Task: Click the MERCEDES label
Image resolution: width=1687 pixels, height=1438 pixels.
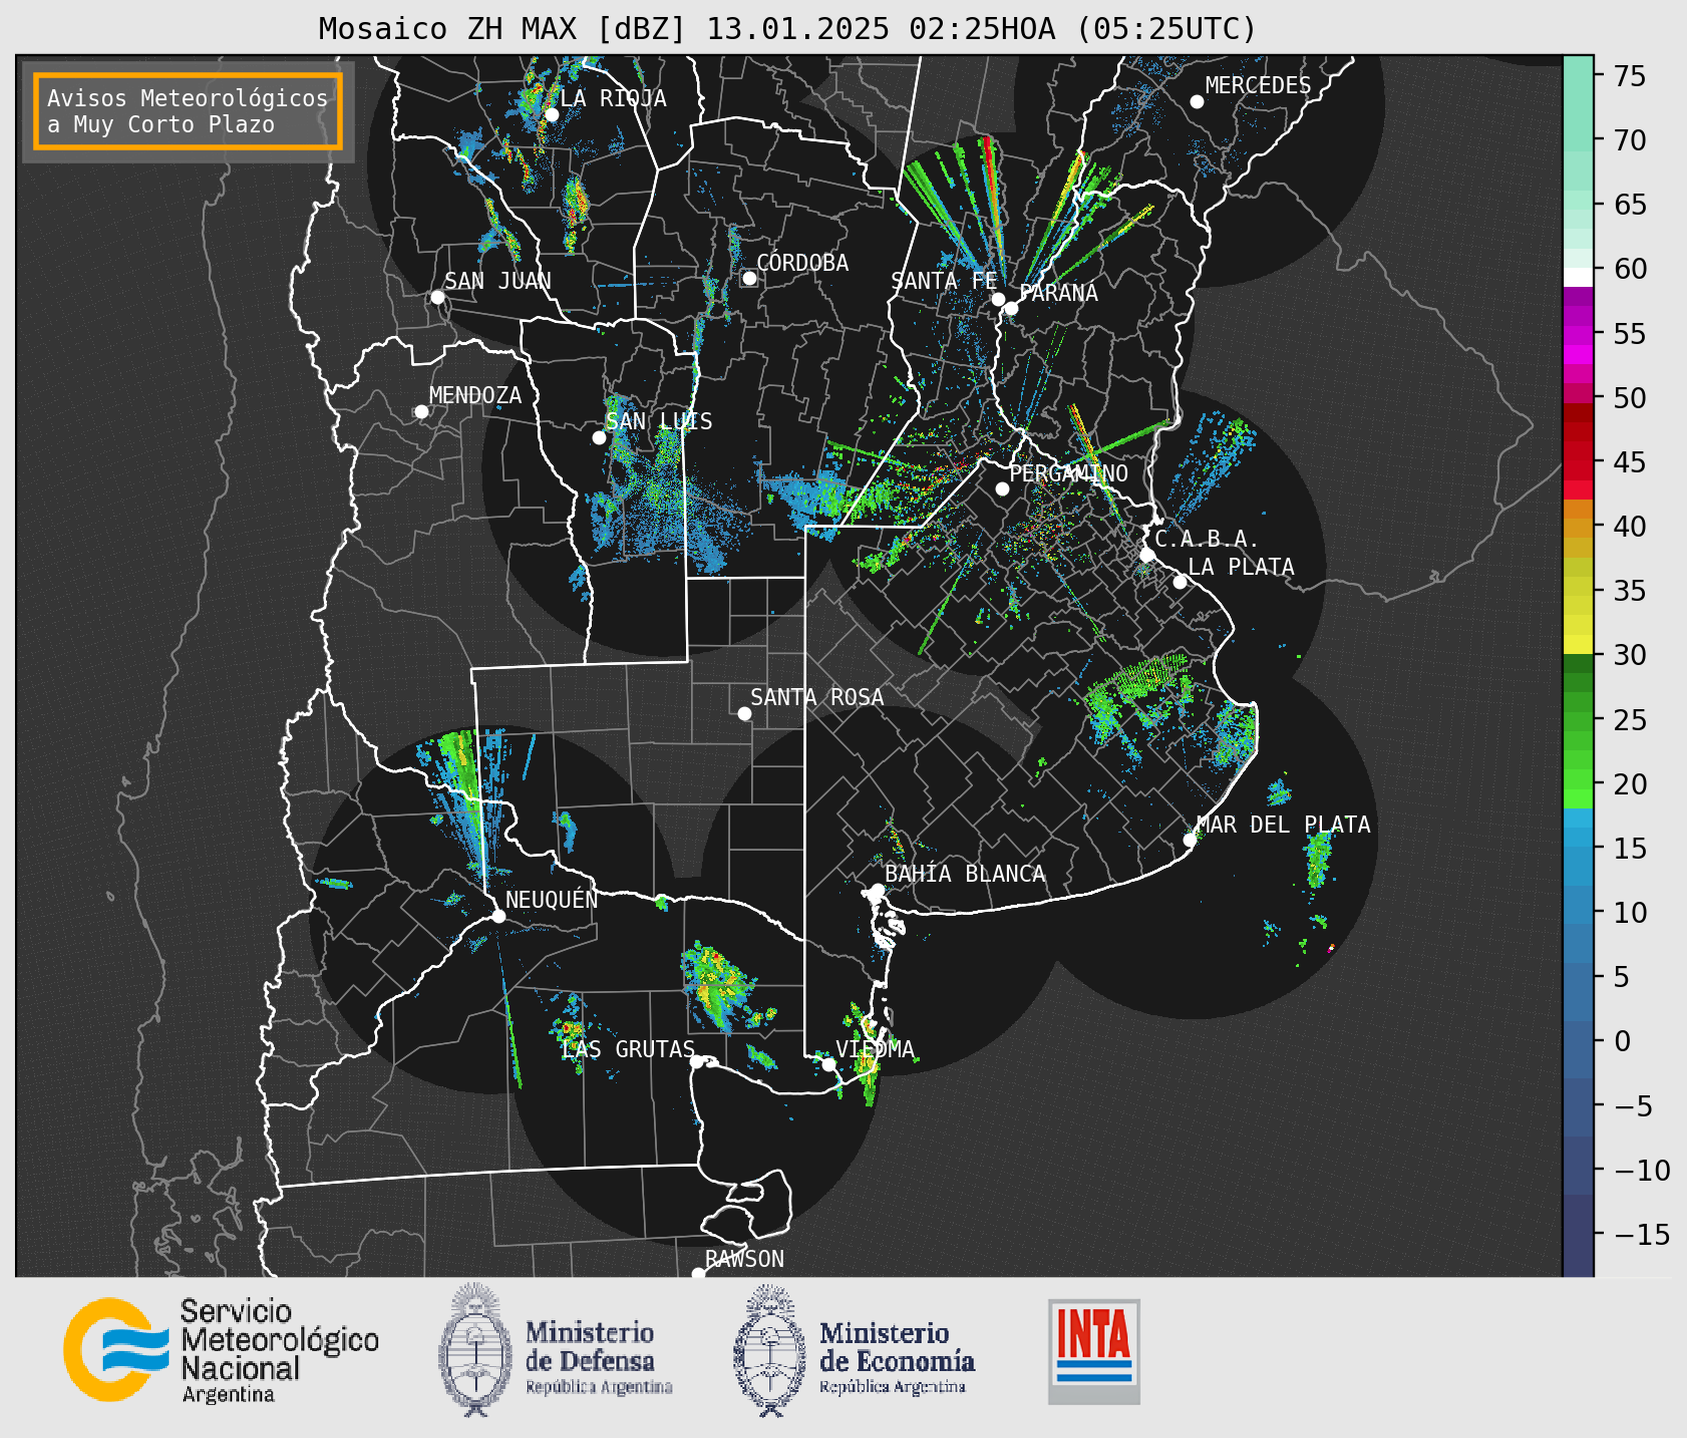Action: pyautogui.click(x=1258, y=86)
